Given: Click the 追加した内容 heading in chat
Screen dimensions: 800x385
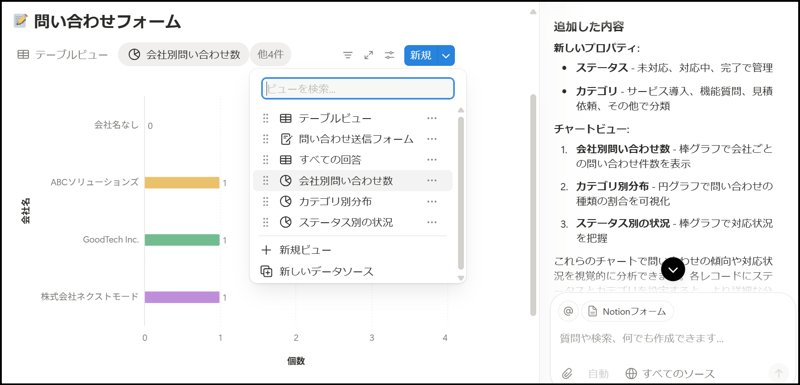Looking at the screenshot, I should 588,27.
